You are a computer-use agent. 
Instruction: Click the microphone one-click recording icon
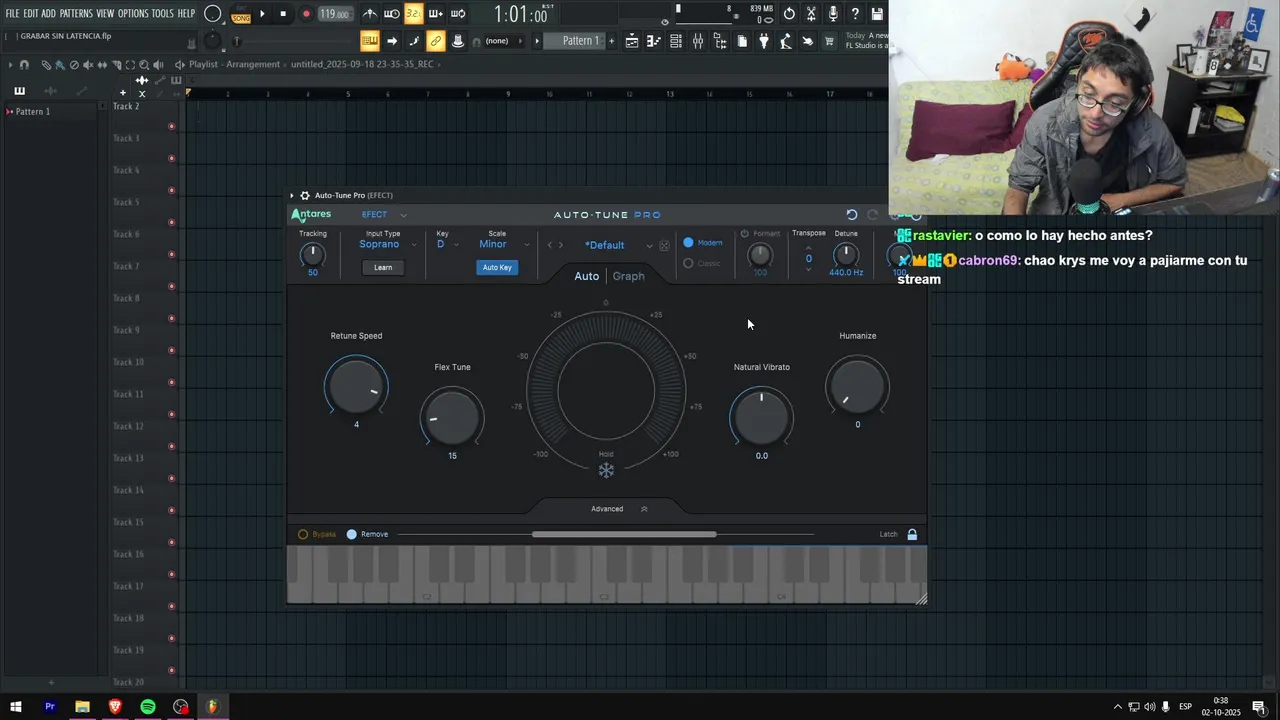(x=833, y=14)
